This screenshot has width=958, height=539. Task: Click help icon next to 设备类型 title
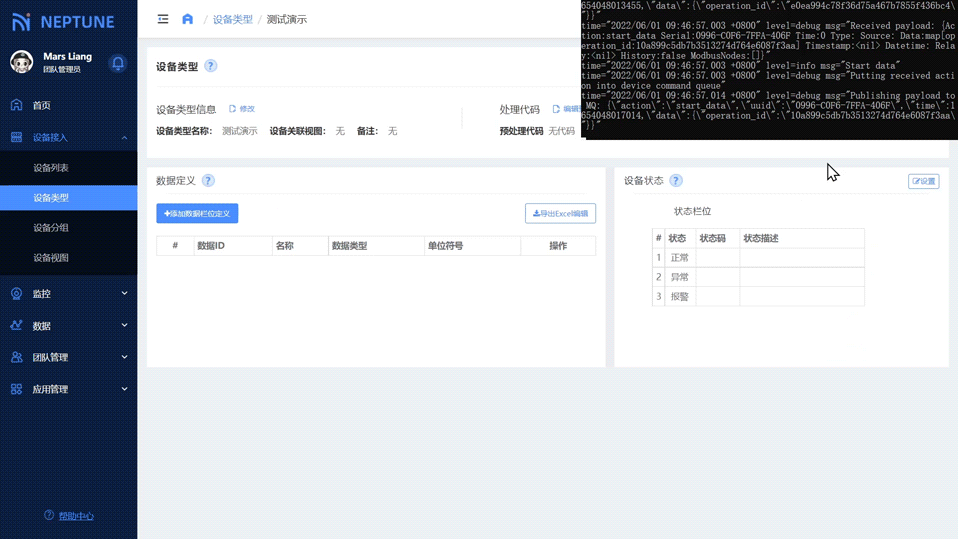[210, 66]
